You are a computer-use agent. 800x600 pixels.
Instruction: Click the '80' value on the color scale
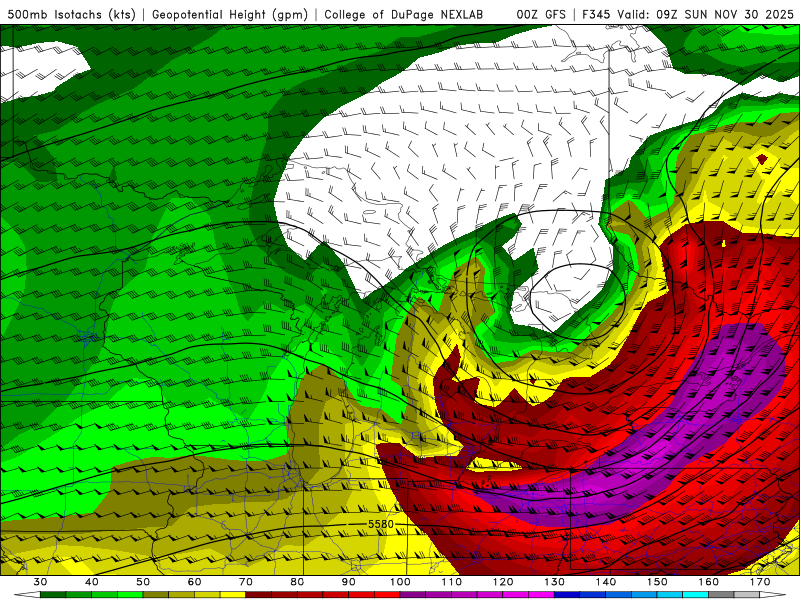point(297,582)
